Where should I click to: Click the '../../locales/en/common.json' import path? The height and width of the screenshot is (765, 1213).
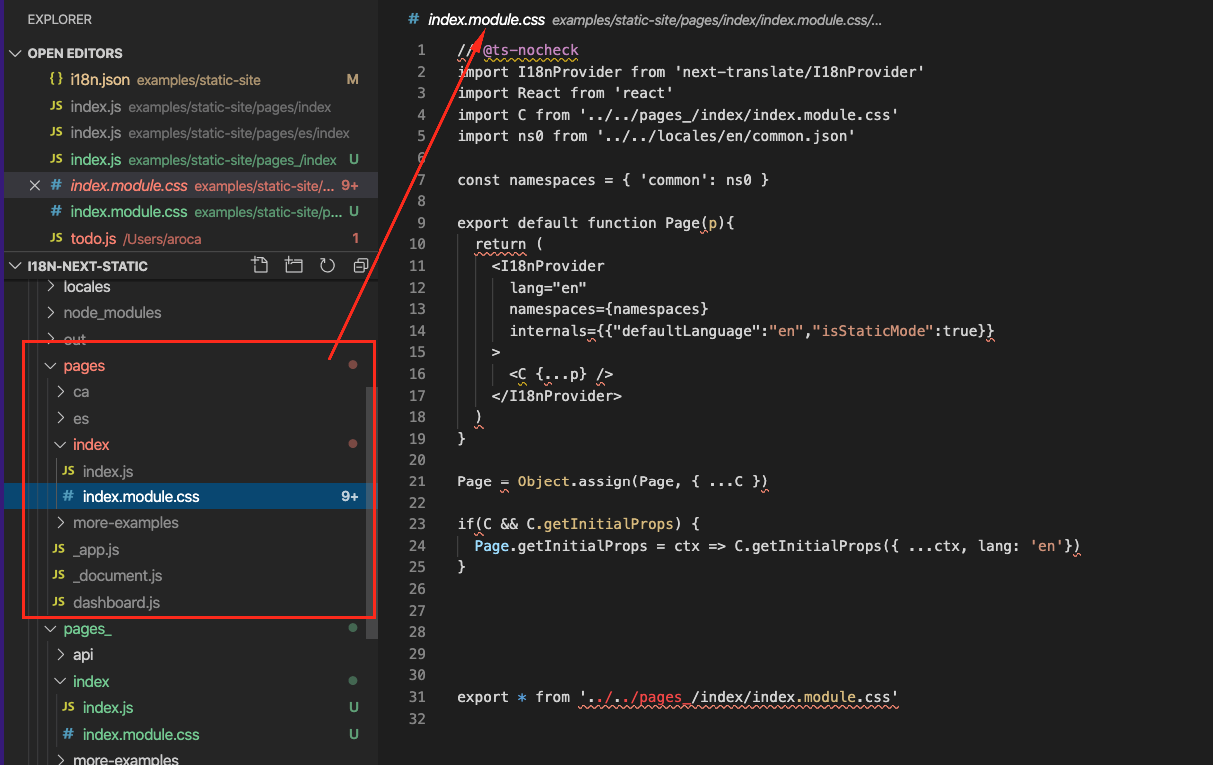(727, 136)
